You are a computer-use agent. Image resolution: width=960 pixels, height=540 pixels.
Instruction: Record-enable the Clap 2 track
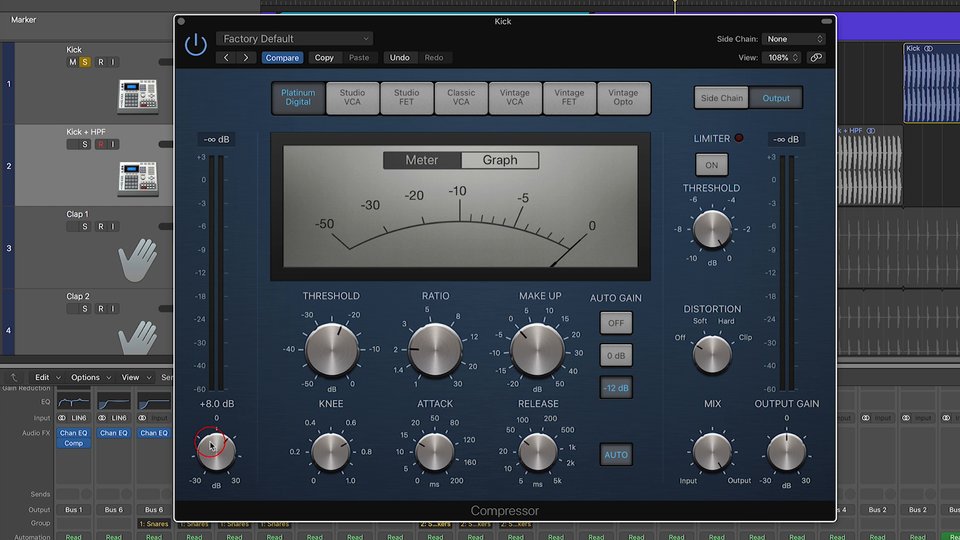click(101, 309)
